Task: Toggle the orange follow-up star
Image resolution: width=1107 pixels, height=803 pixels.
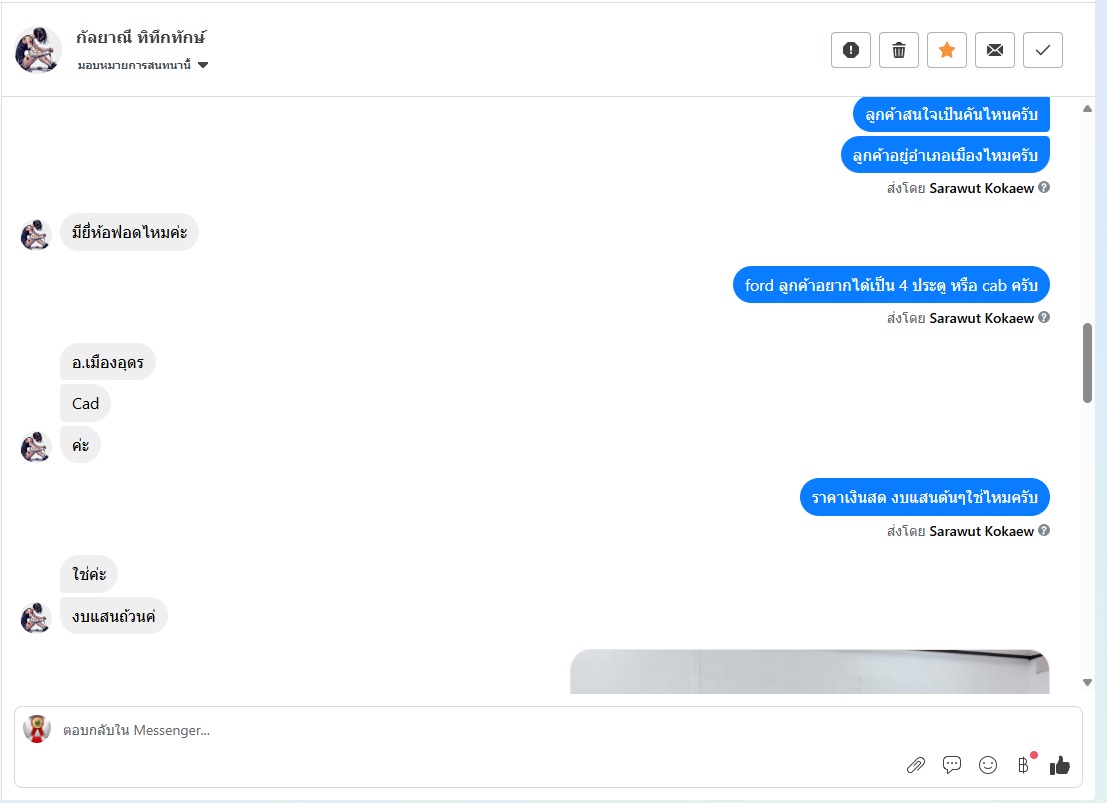Action: tap(947, 50)
